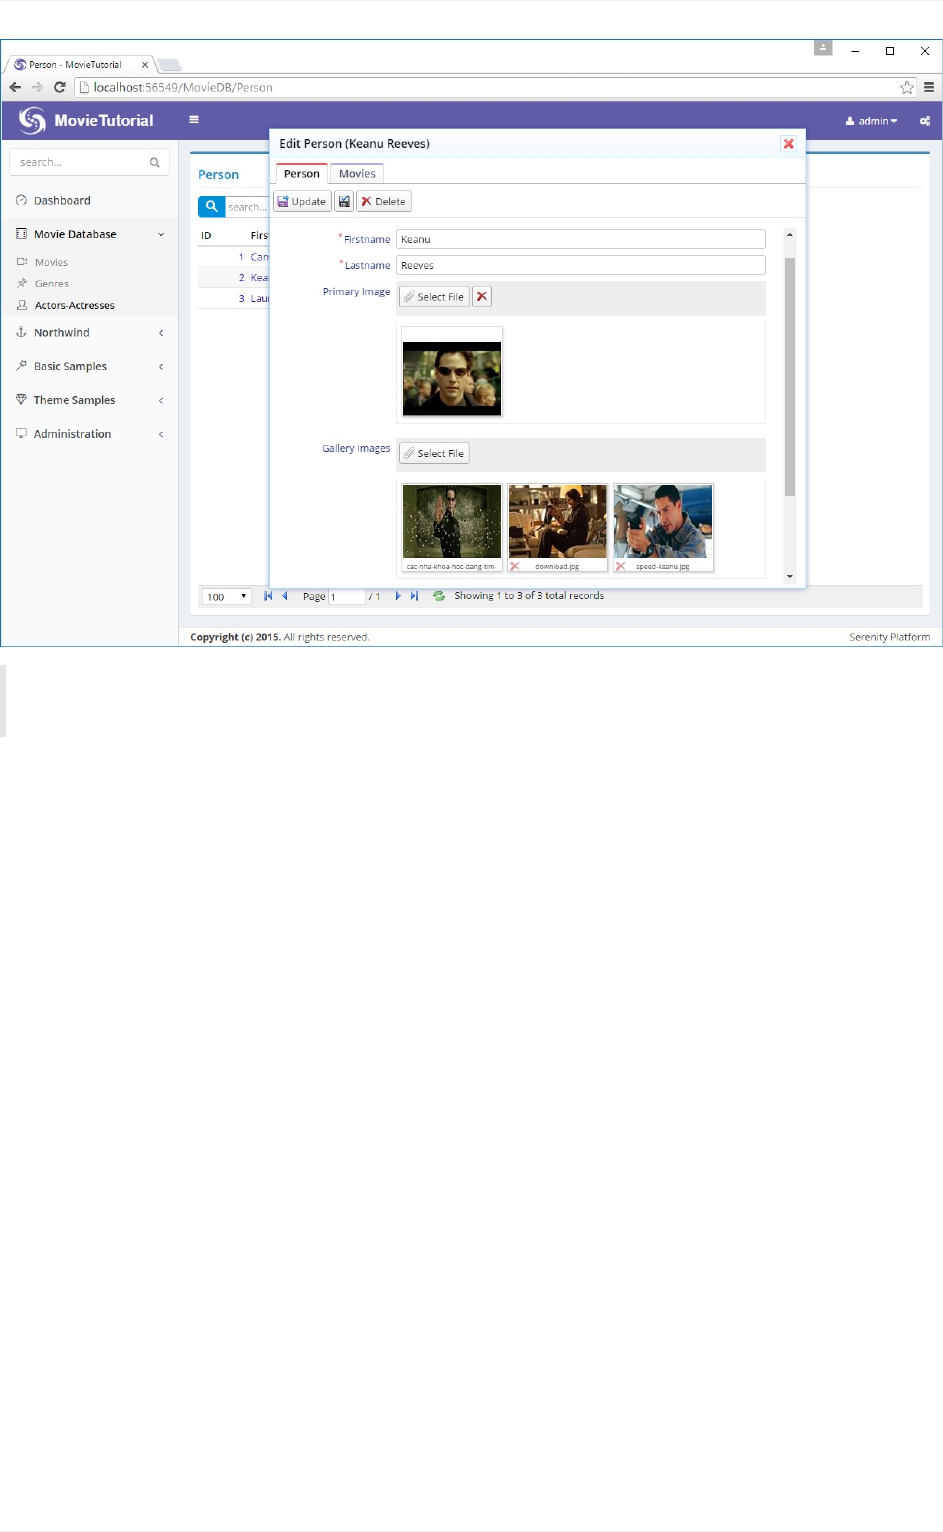
Task: Click the sidebar search magnifier icon
Action: click(155, 162)
